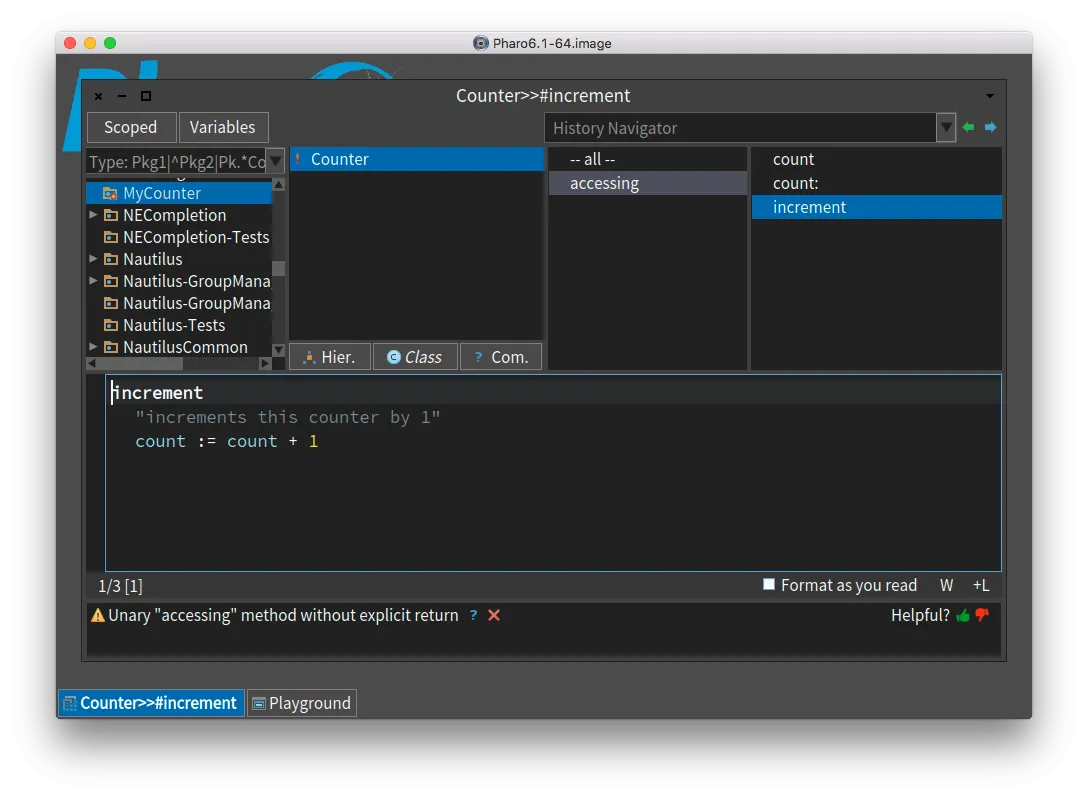The image size is (1088, 799).
Task: Toggle the Hier. hierarchy view button
Action: pyautogui.click(x=330, y=356)
